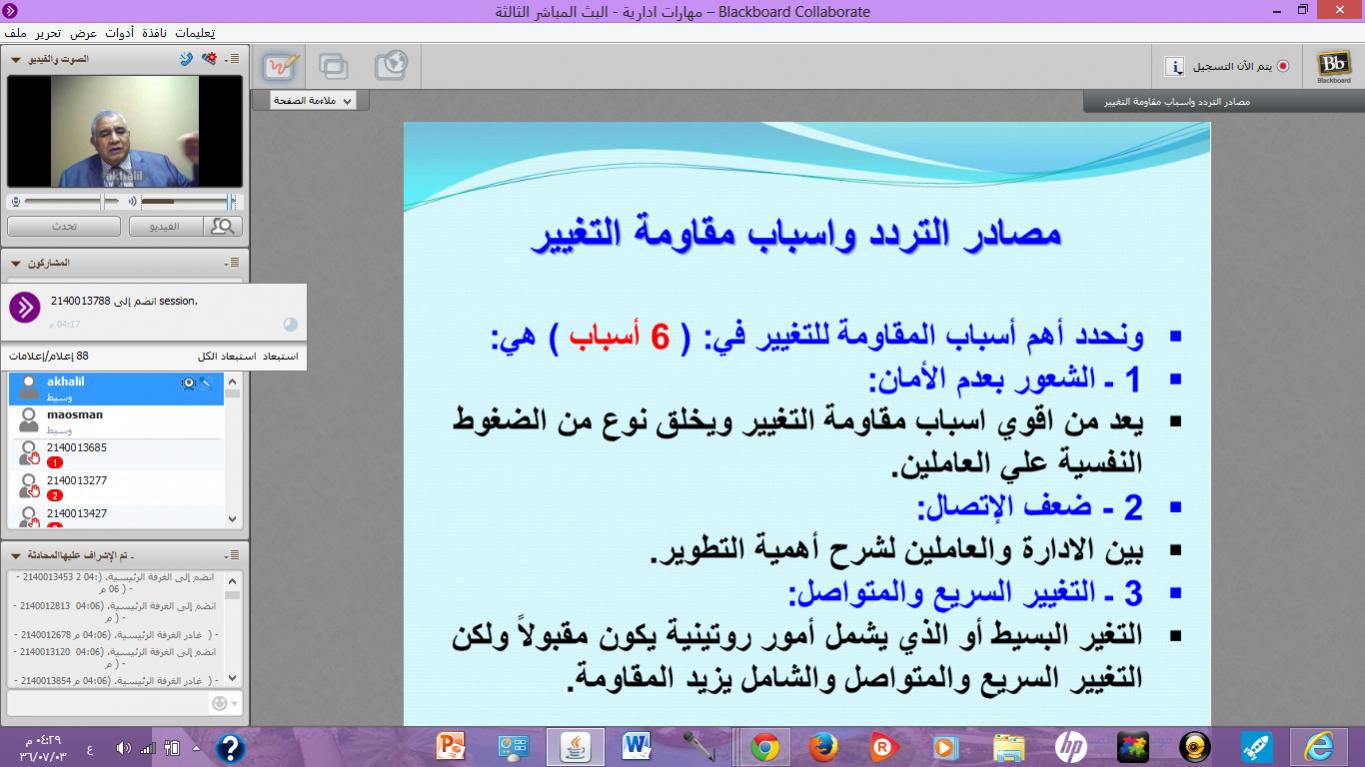
Task: Click the Blackboard logo icon
Action: coord(1333,66)
